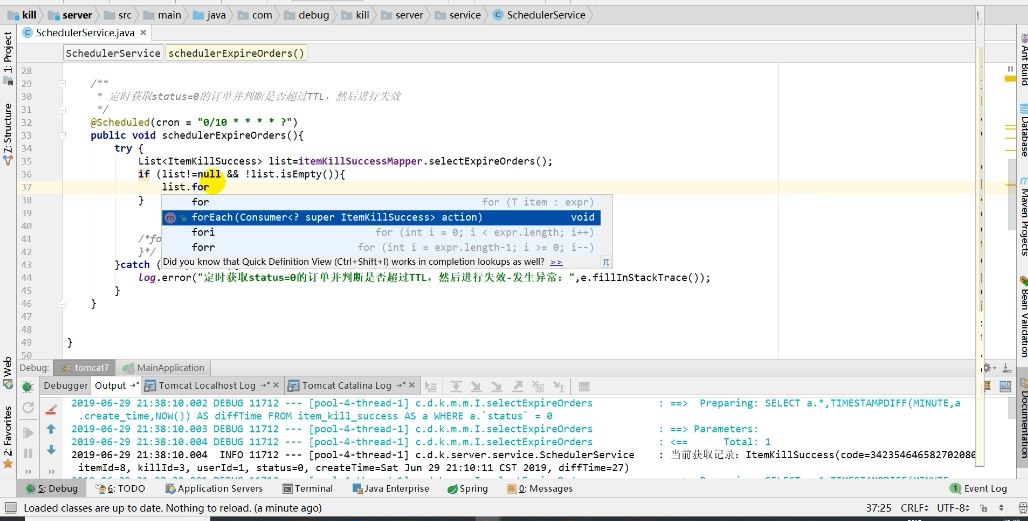Screen dimensions: 1028x521
Task: Select the forr completion template
Action: coord(381,248)
